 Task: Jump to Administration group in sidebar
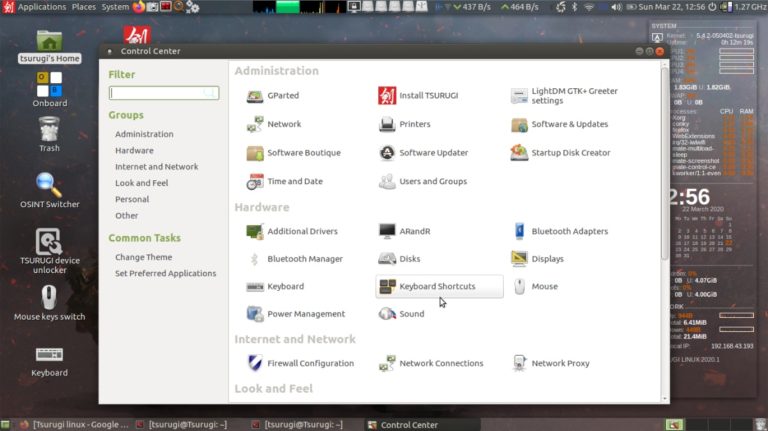[144, 134]
